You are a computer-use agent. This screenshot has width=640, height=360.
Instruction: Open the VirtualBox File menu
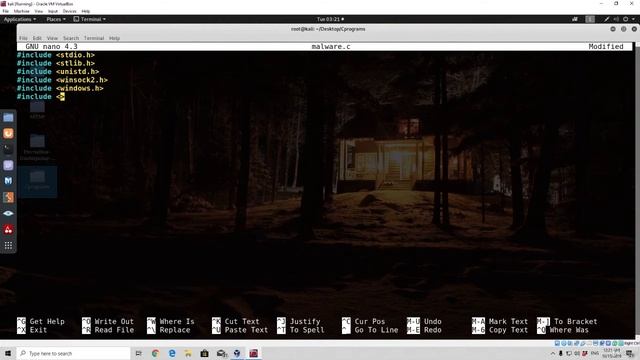point(6,11)
